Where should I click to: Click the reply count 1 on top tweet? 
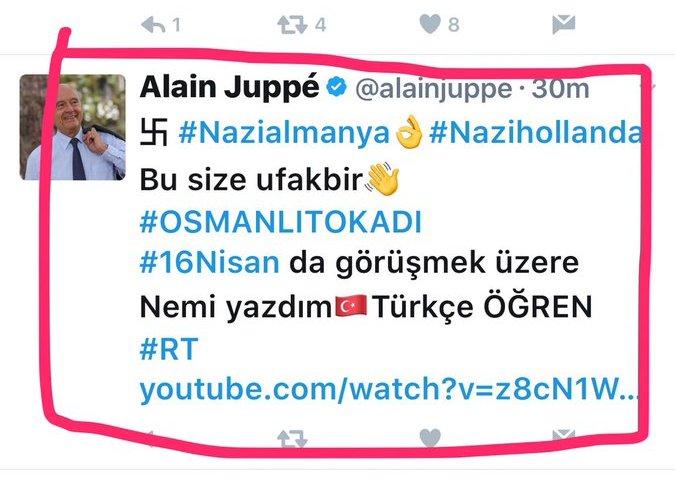pyautogui.click(x=176, y=25)
